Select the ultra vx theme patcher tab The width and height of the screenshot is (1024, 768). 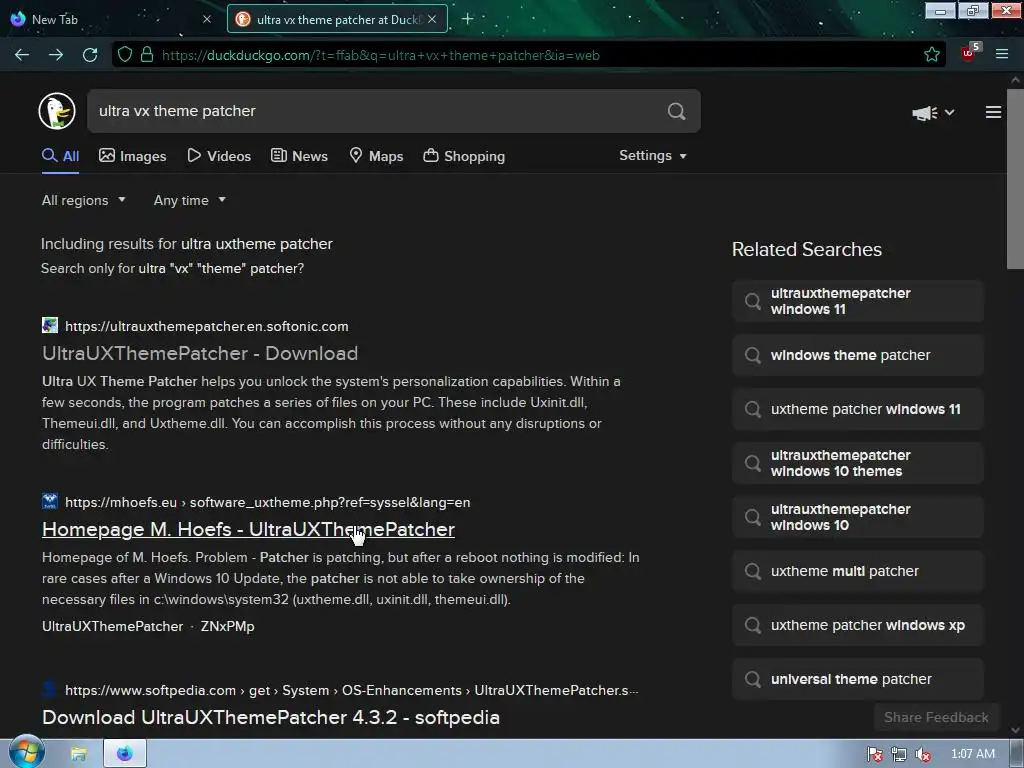337,19
